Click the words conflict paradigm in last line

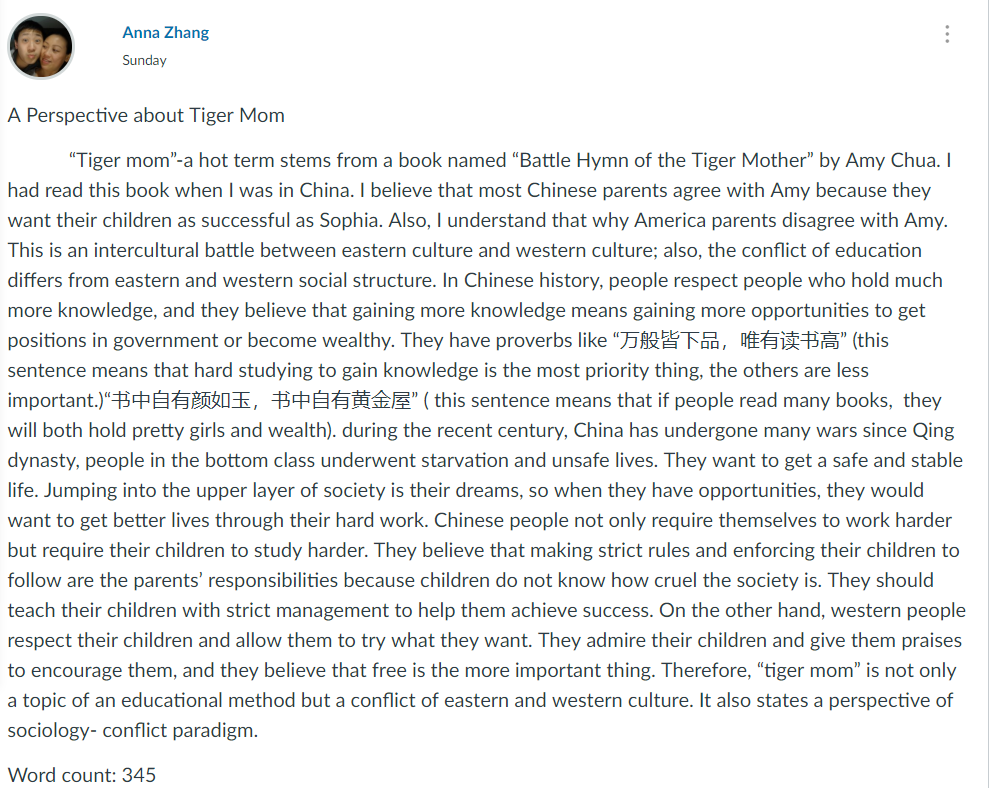[179, 730]
